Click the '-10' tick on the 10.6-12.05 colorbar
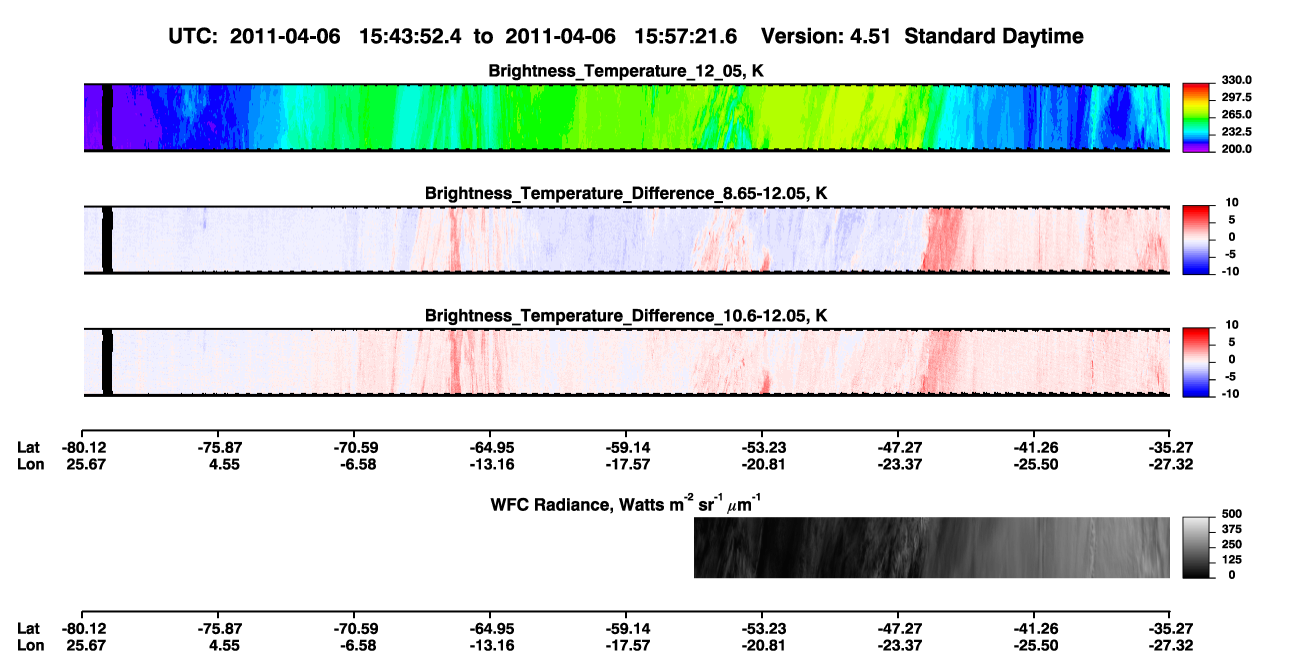 1232,394
